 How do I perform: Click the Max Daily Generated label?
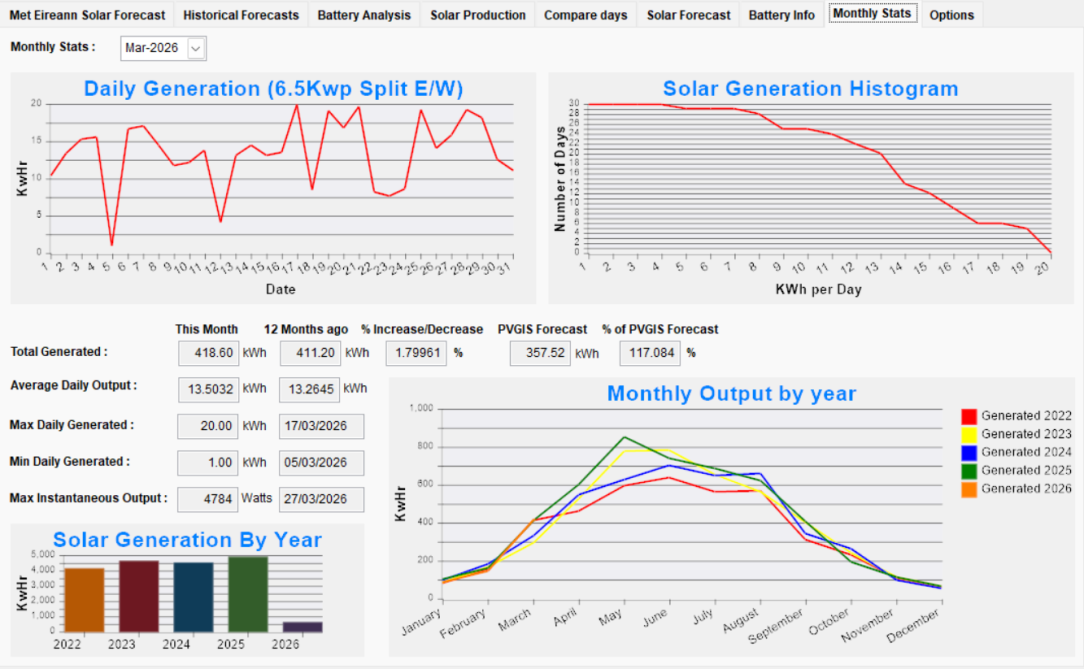(x=71, y=425)
